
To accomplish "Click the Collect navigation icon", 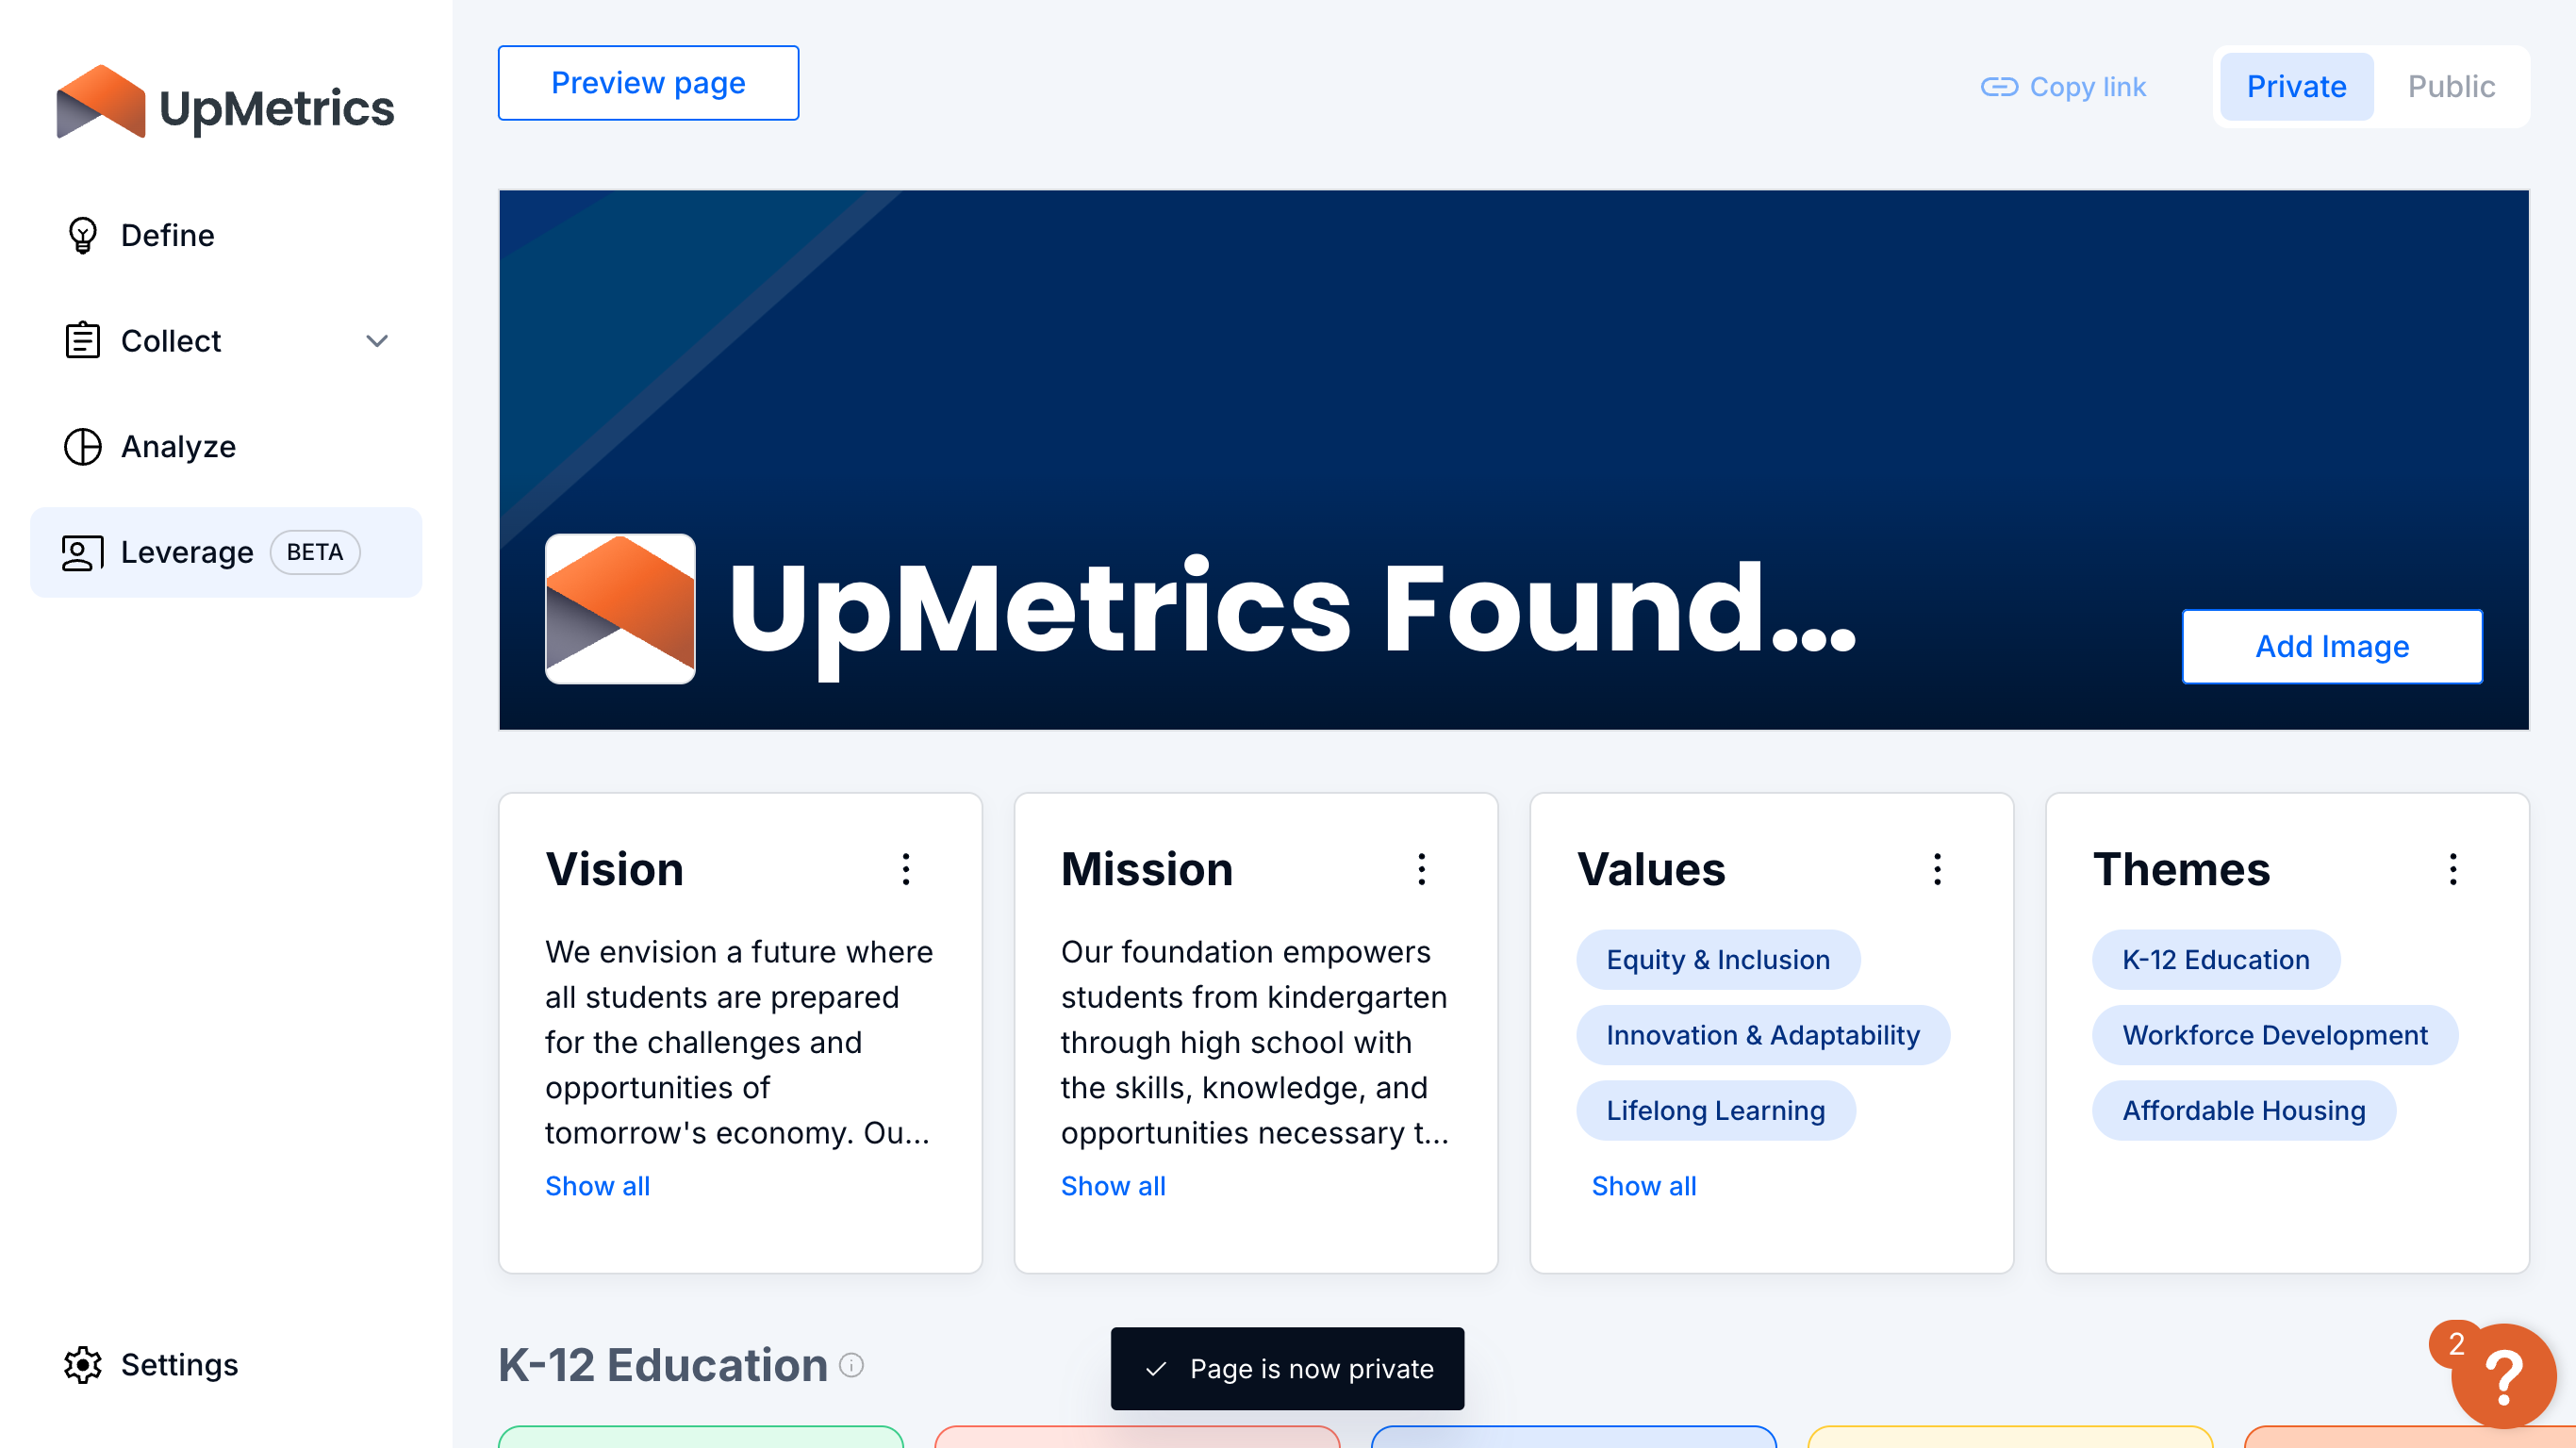I will tap(81, 339).
